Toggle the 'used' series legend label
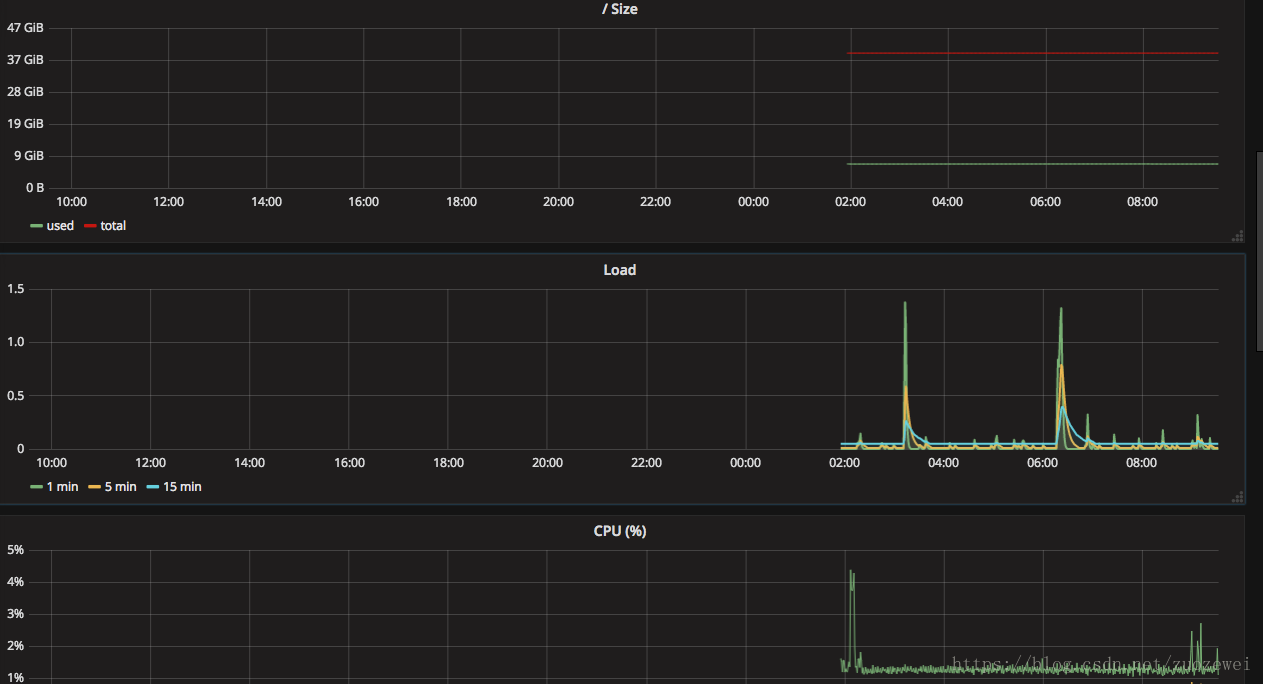Screen dimensions: 1263x684 coord(60,226)
